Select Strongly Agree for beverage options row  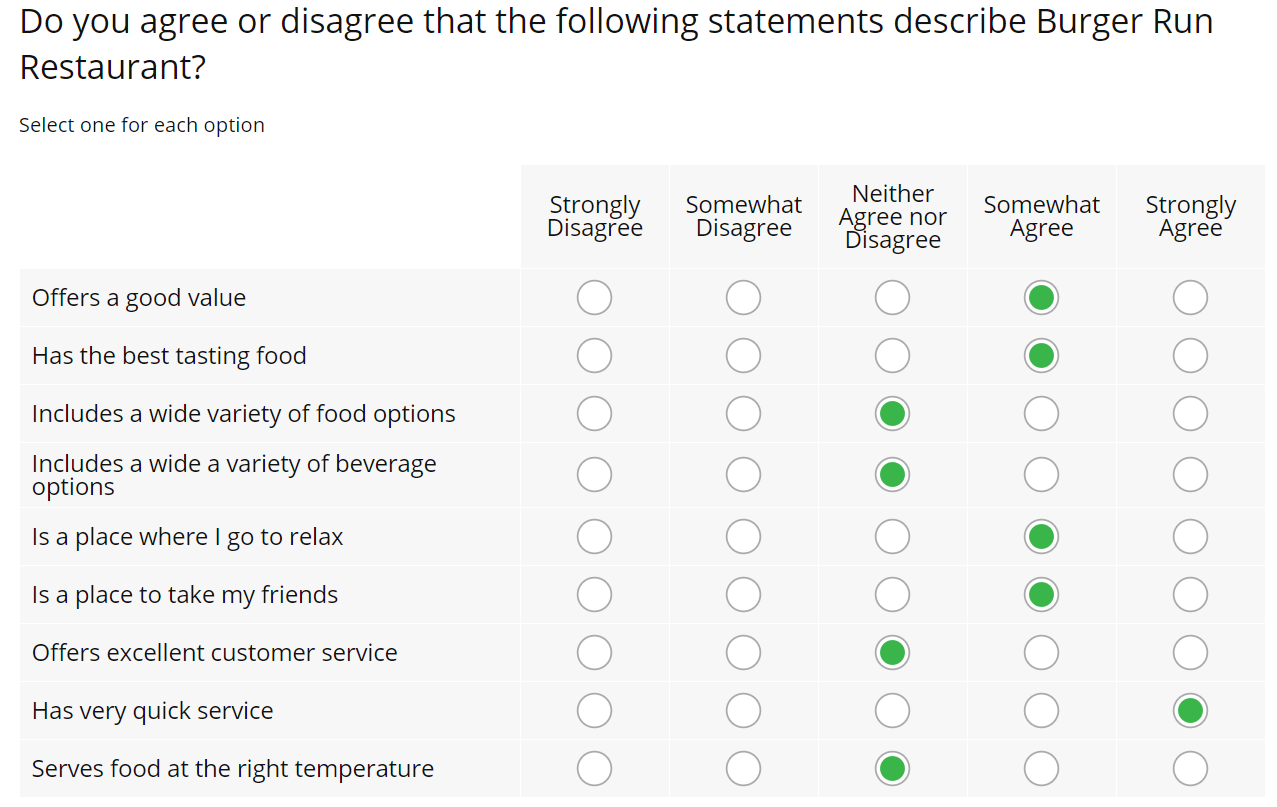point(1190,475)
